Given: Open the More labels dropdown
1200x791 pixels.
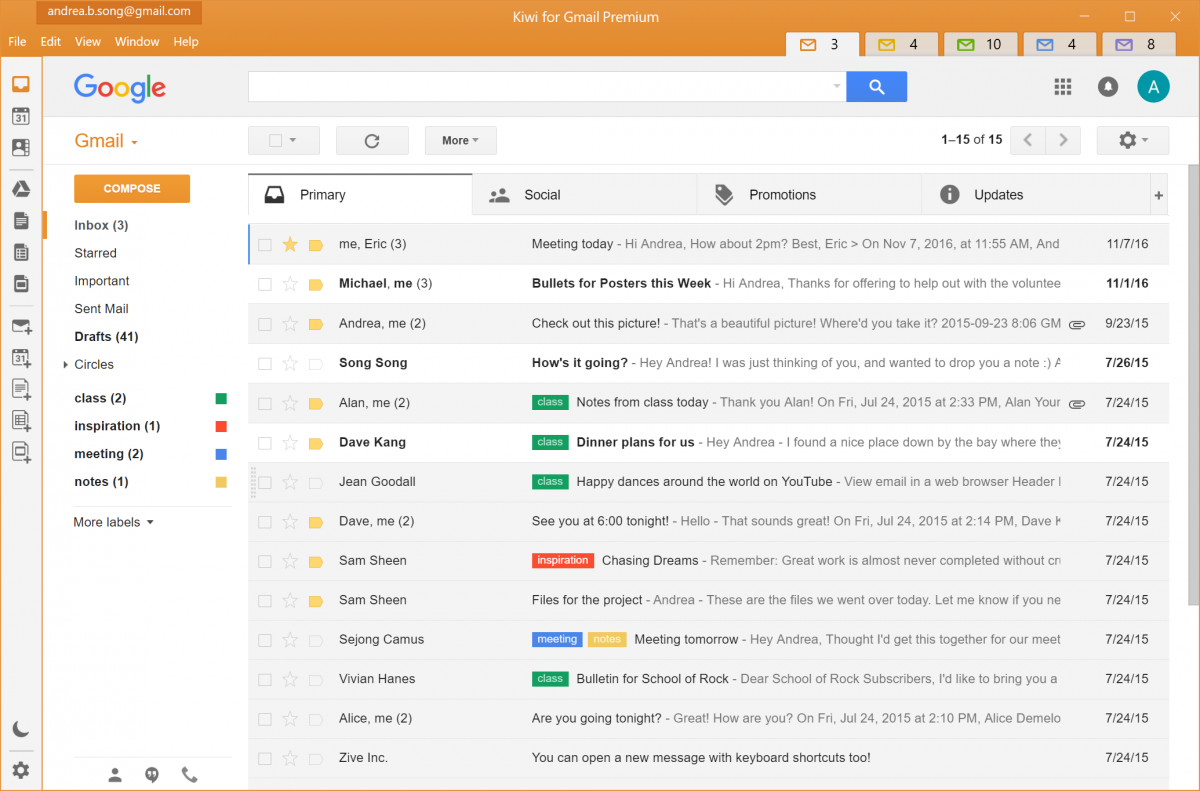Looking at the screenshot, I should (x=112, y=521).
